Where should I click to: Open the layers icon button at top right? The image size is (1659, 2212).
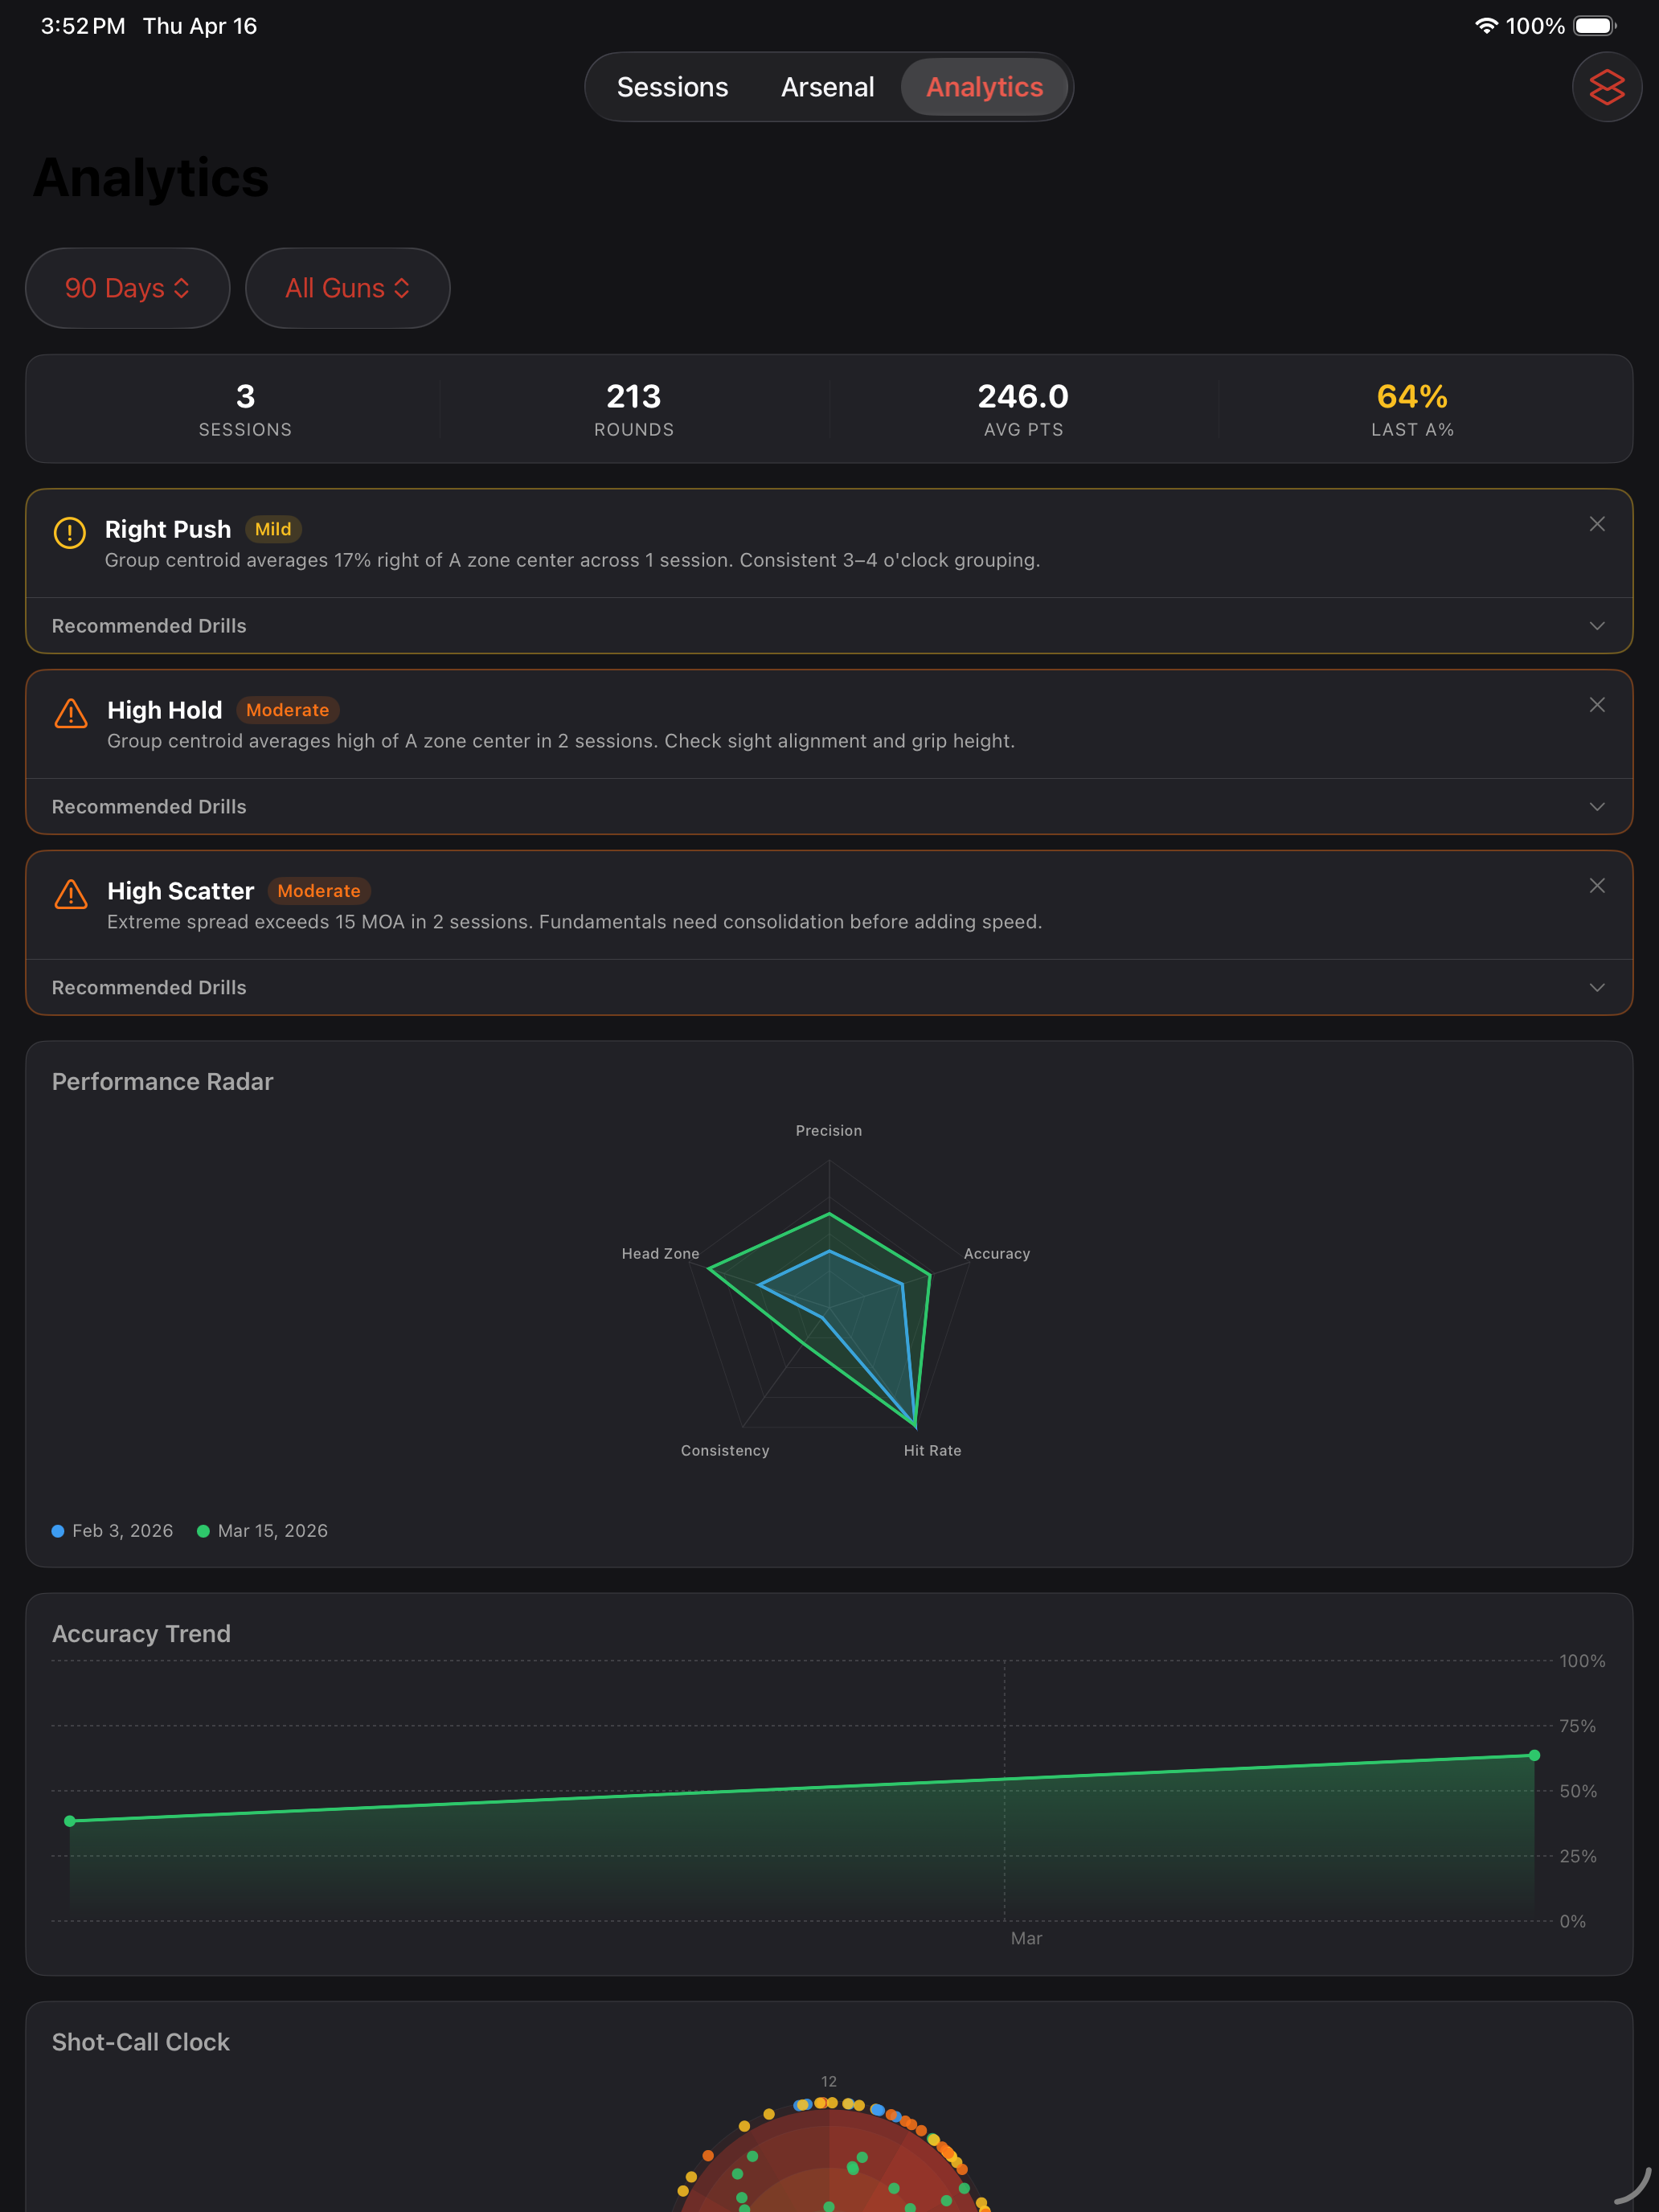[x=1606, y=87]
